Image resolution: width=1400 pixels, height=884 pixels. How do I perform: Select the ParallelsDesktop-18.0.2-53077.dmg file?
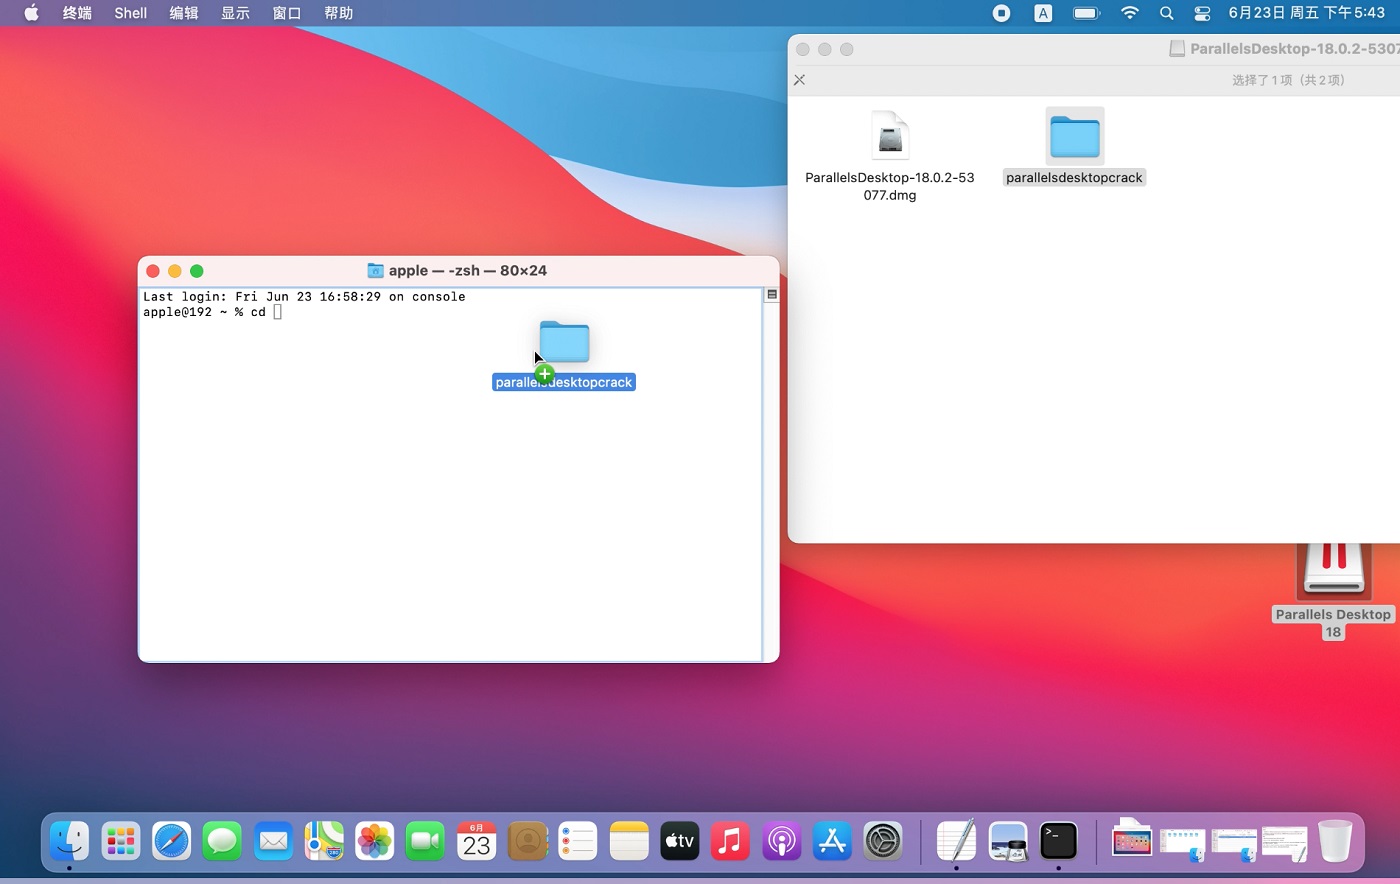(x=890, y=156)
